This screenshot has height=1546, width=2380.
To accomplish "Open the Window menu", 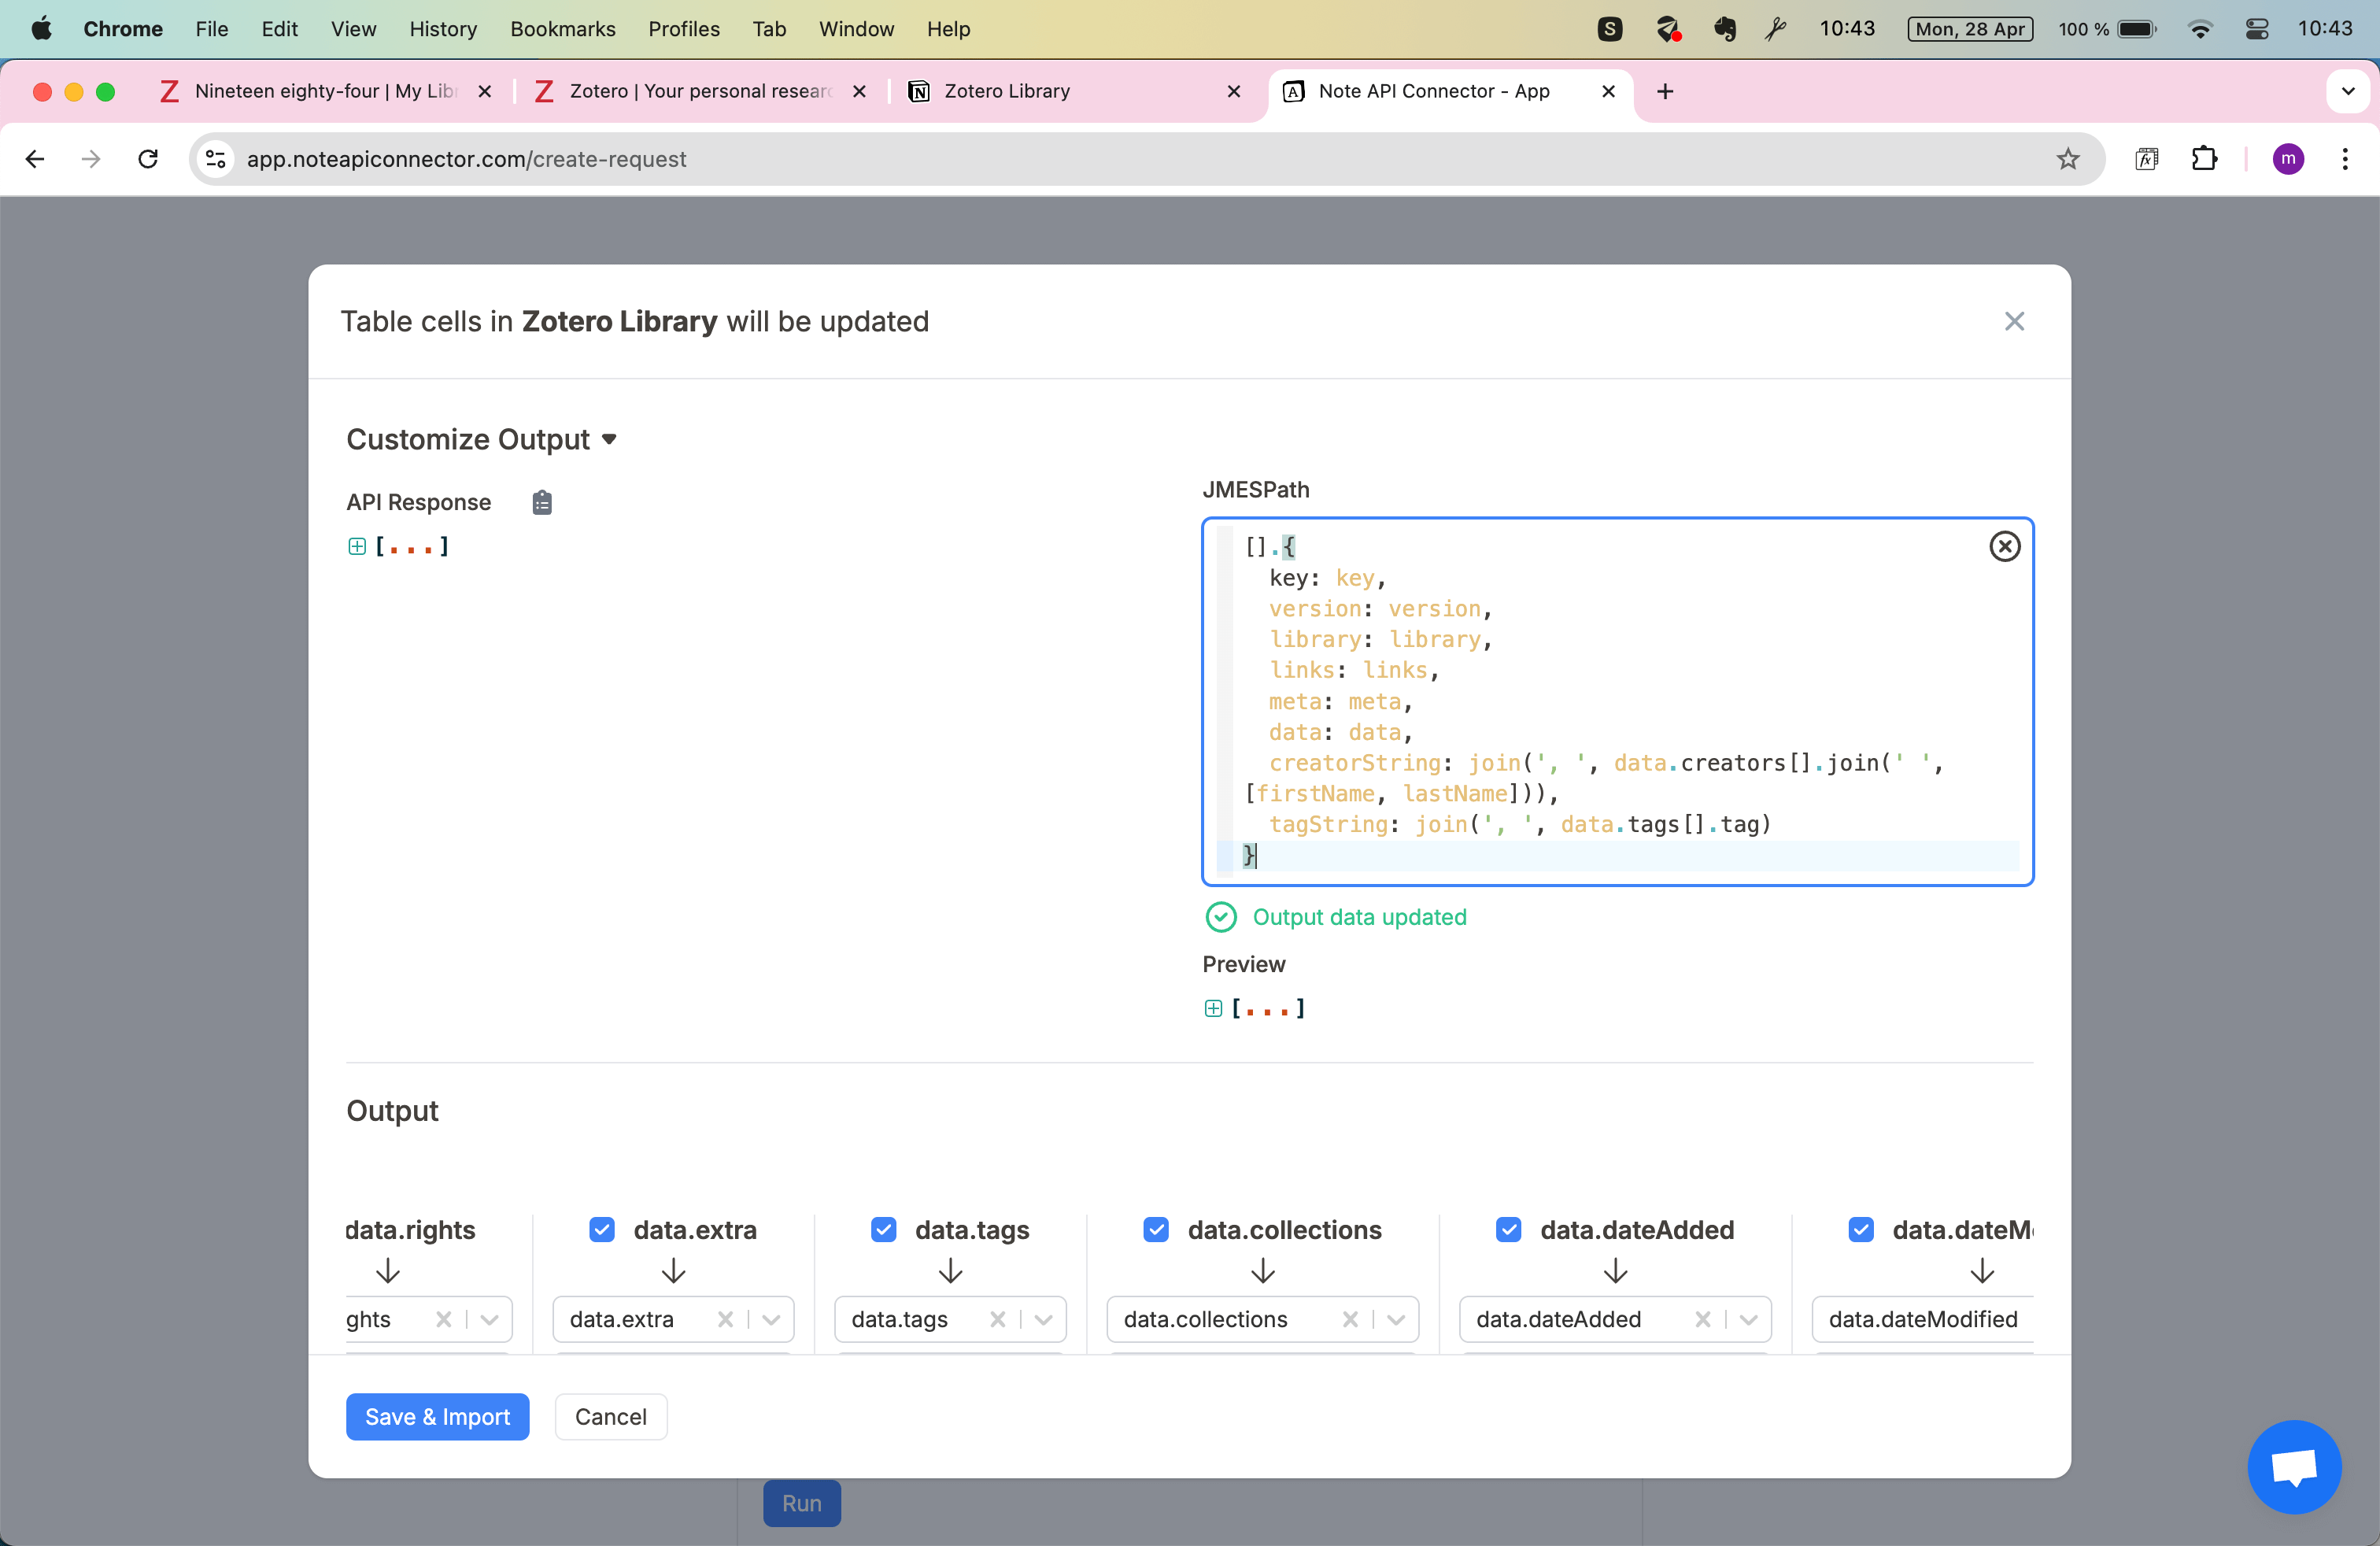I will 856,29.
